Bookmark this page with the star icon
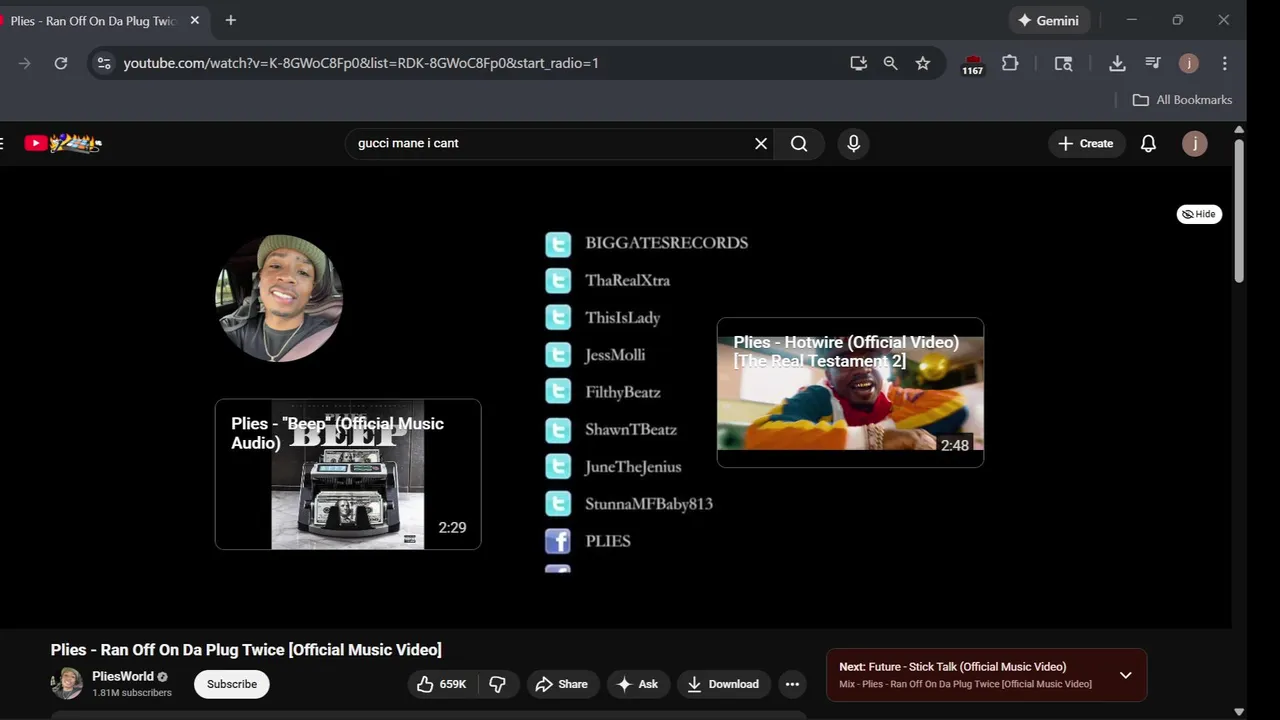 923,63
